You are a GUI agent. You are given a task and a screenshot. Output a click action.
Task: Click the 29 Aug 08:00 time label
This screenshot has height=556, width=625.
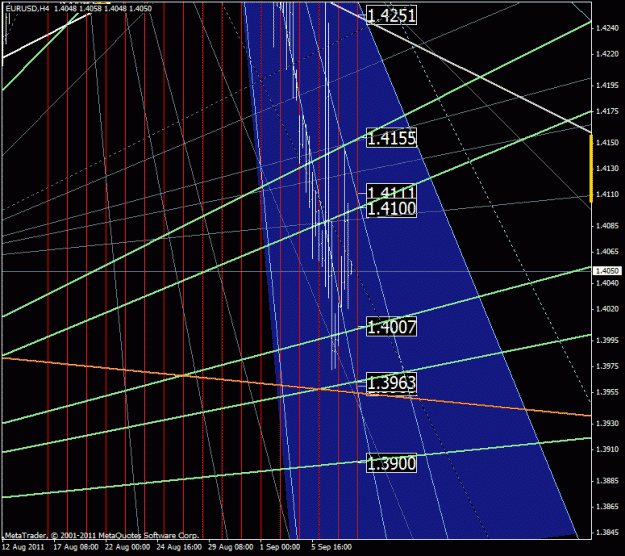click(231, 547)
